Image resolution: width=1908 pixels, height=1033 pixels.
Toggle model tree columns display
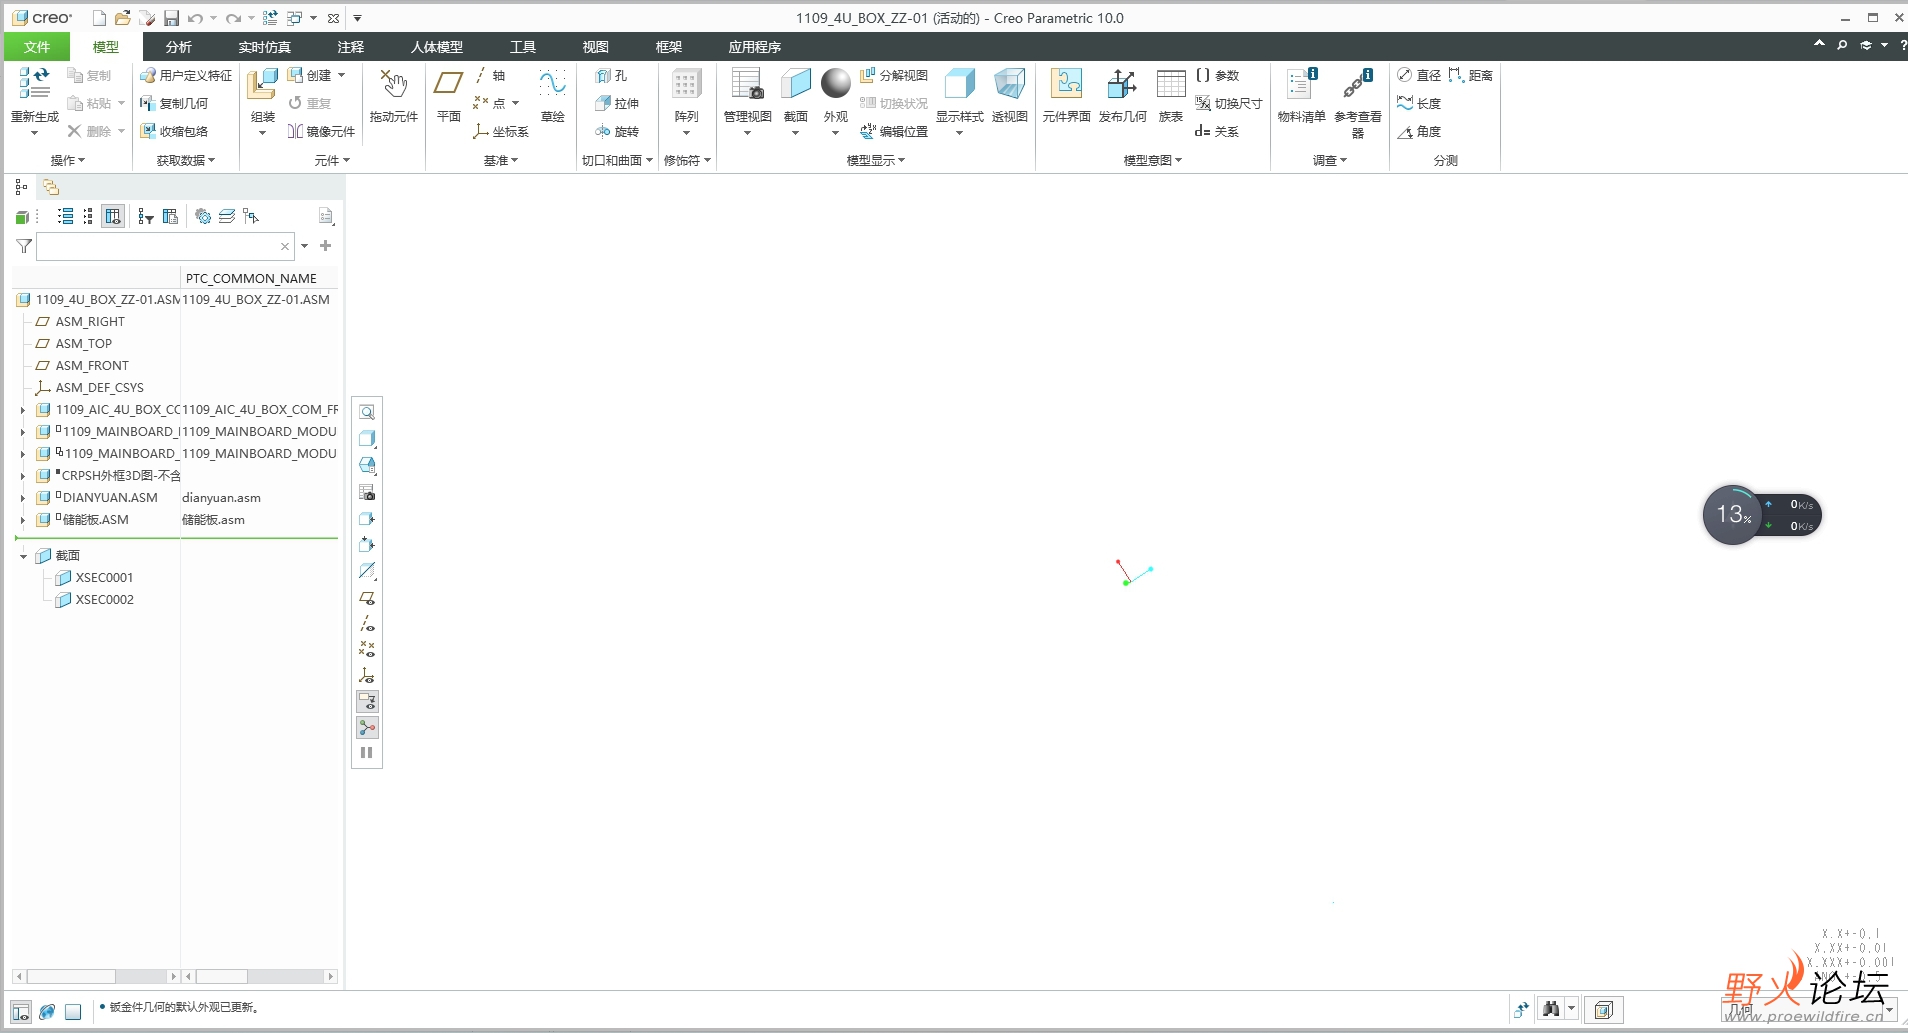pos(113,216)
